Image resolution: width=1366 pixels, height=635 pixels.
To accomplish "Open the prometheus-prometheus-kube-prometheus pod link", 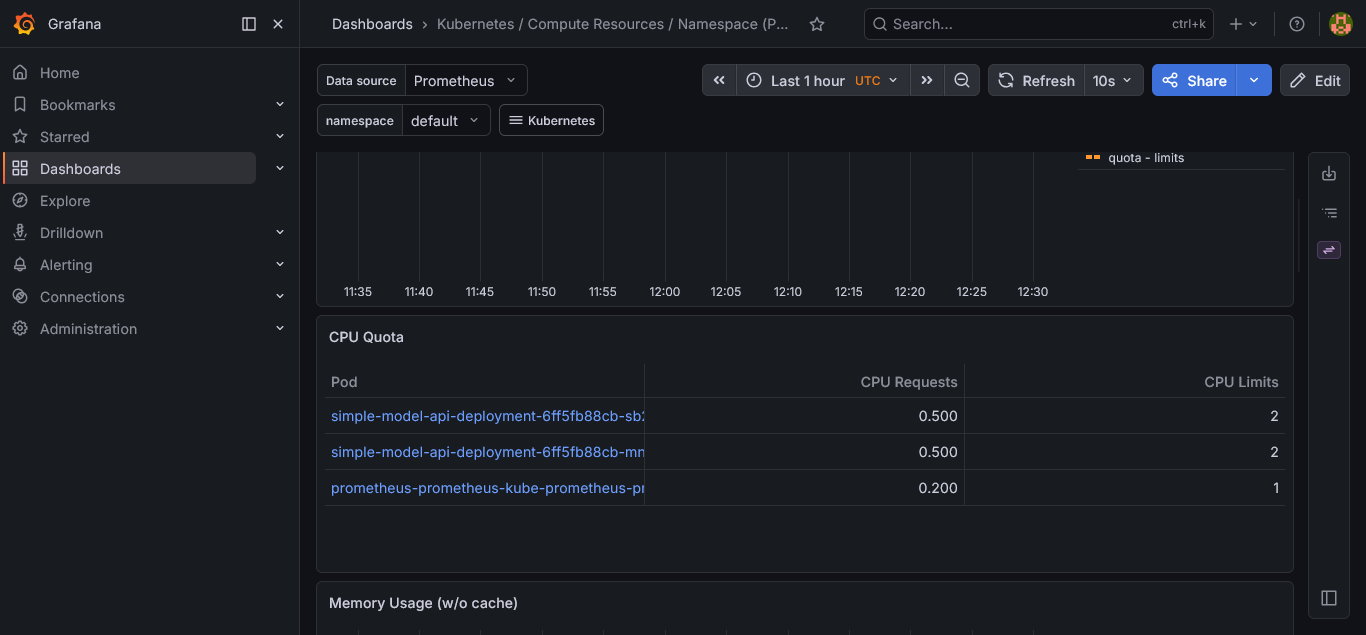I will coord(487,488).
